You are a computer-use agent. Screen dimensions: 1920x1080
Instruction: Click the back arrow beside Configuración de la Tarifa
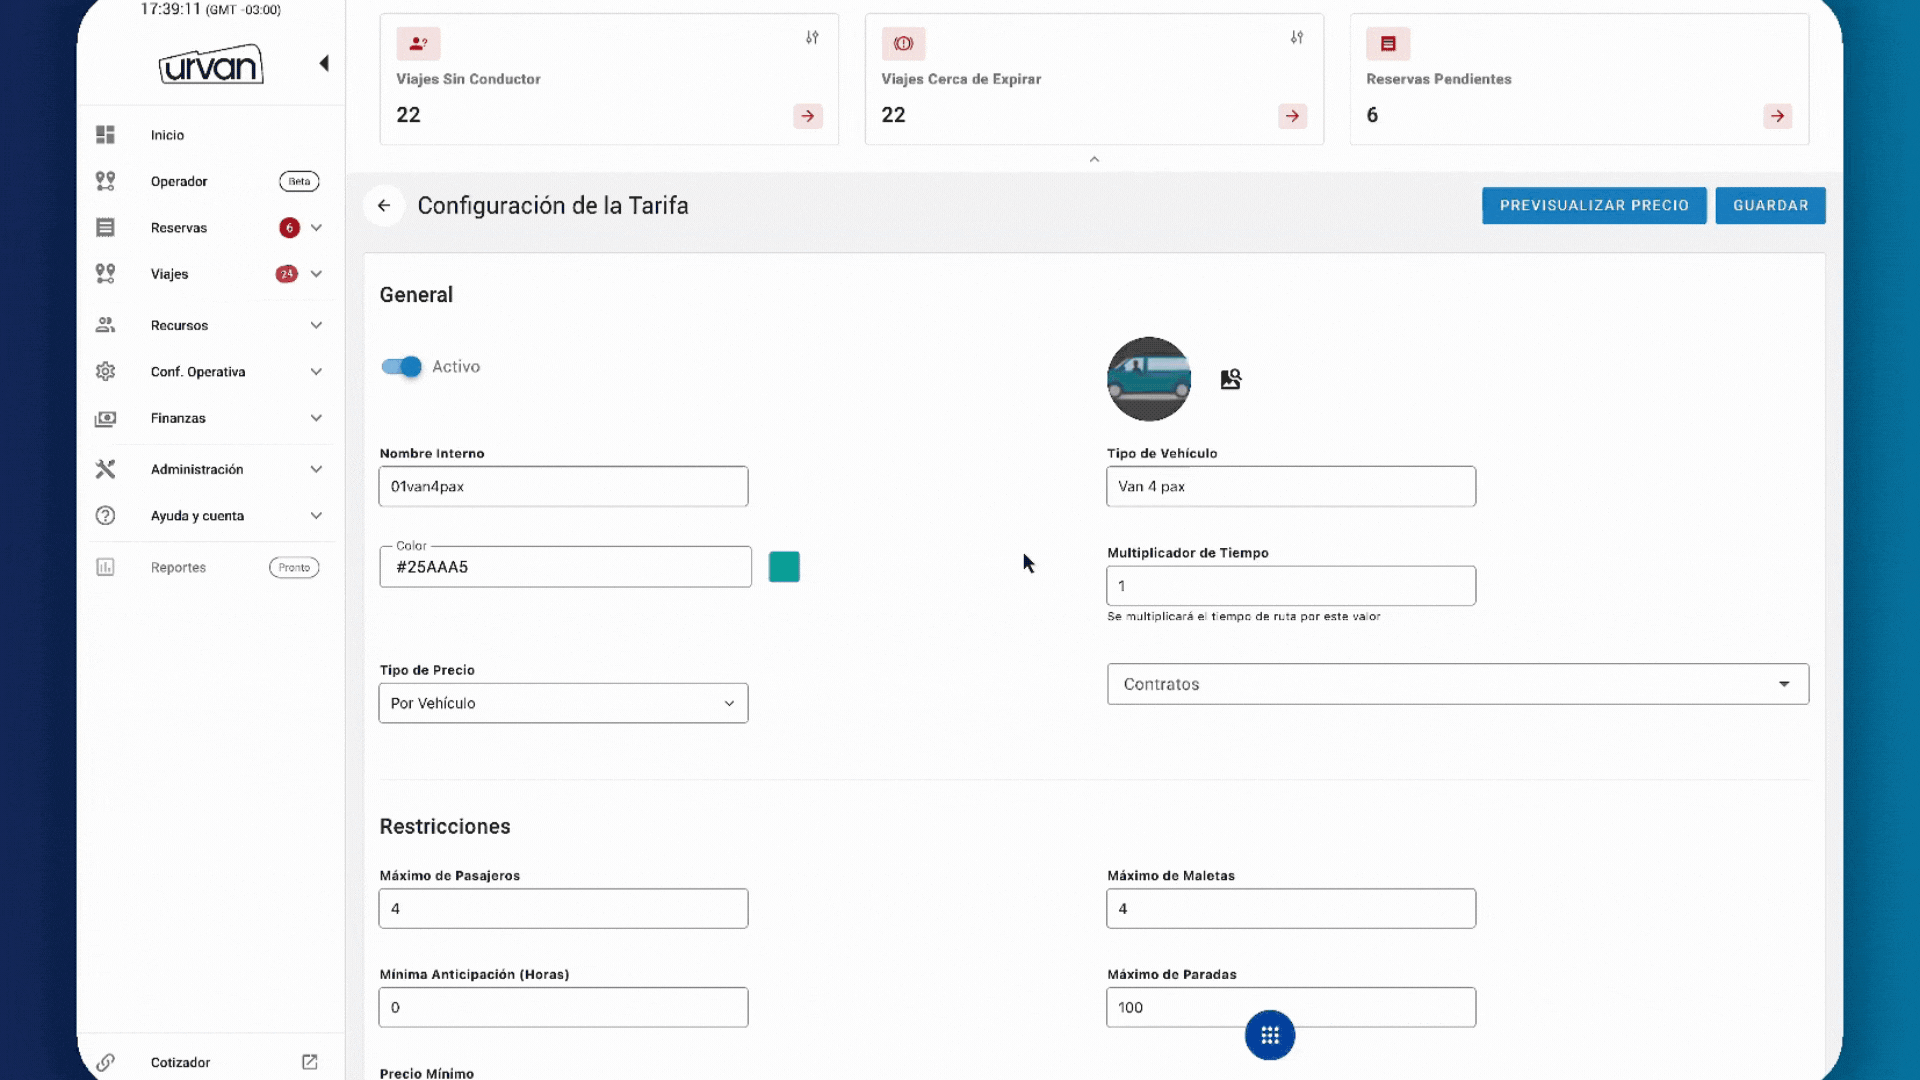pos(384,206)
